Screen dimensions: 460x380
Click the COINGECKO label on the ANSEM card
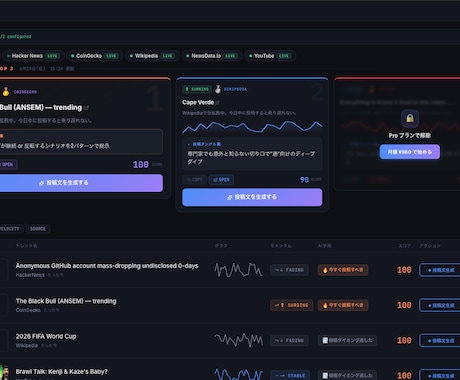point(25,92)
